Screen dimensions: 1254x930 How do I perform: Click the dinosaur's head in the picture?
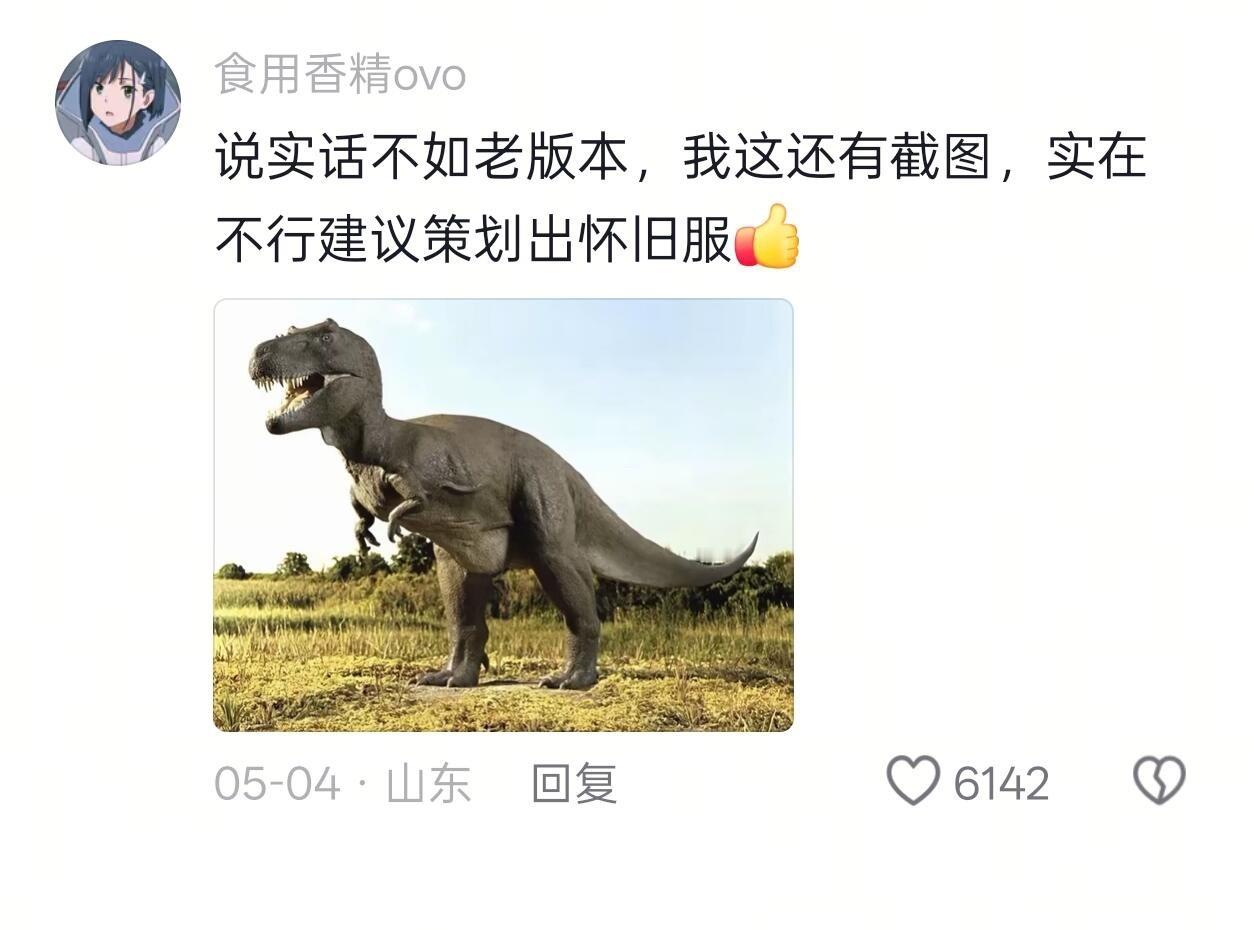coord(312,375)
